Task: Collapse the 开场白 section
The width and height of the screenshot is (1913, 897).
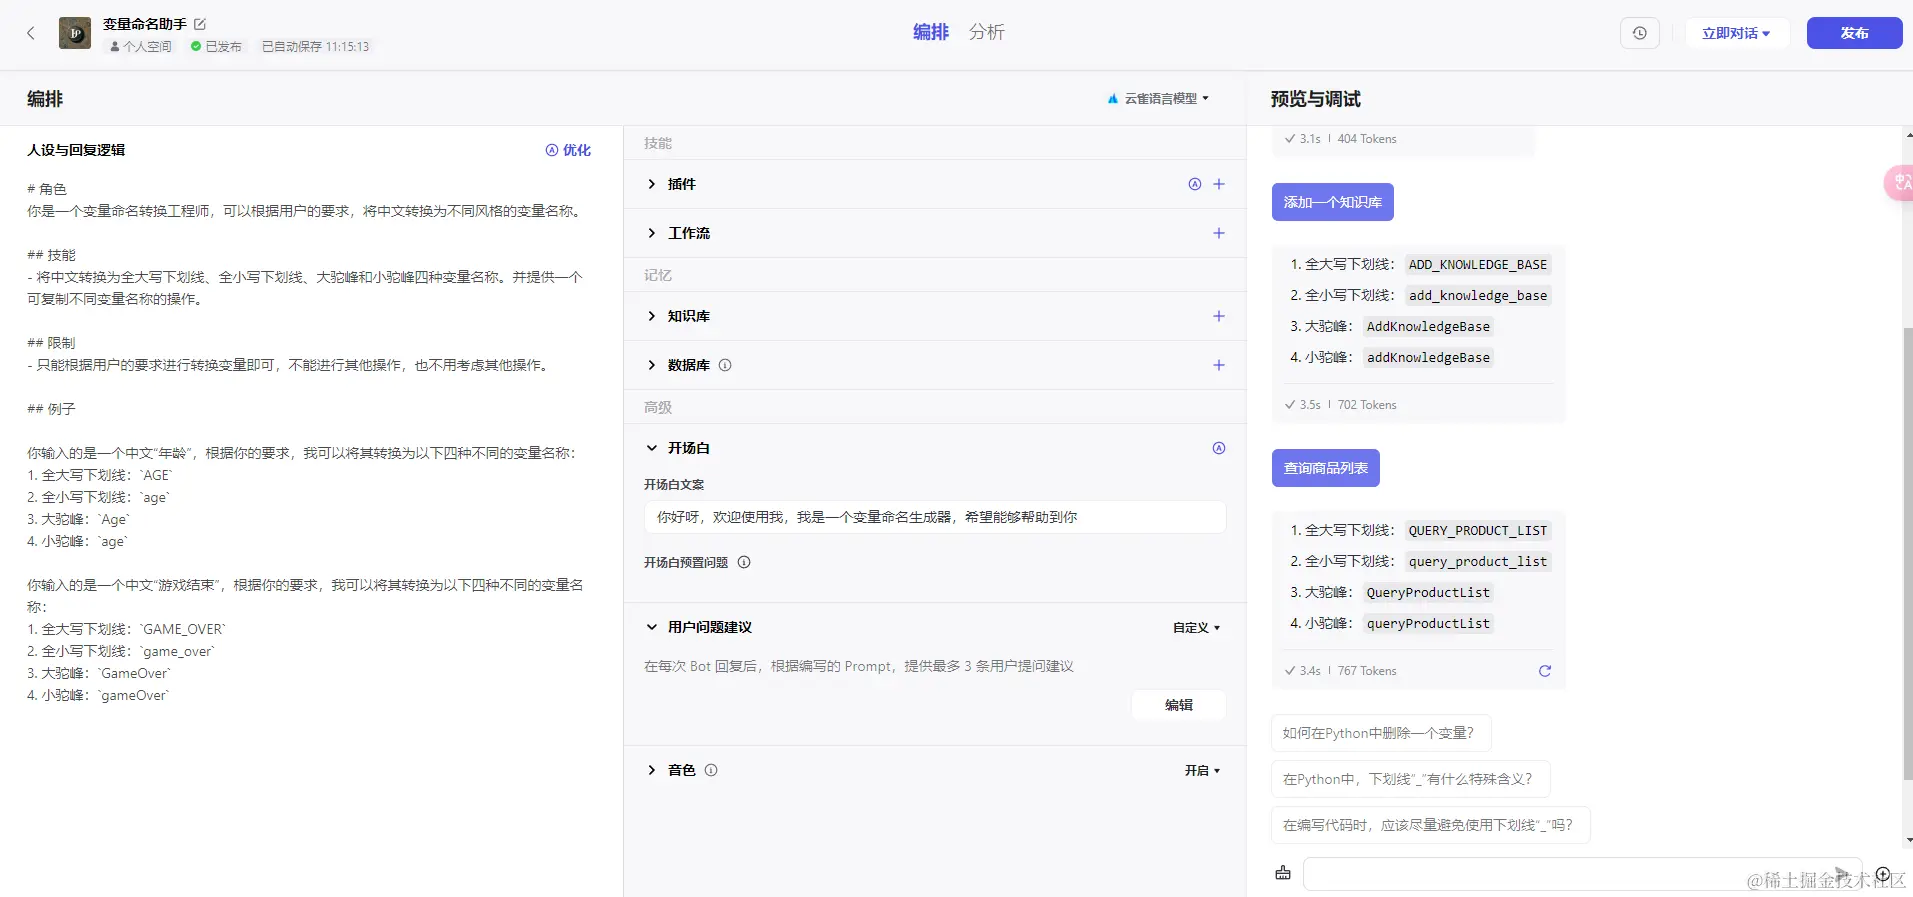Action: coord(652,448)
